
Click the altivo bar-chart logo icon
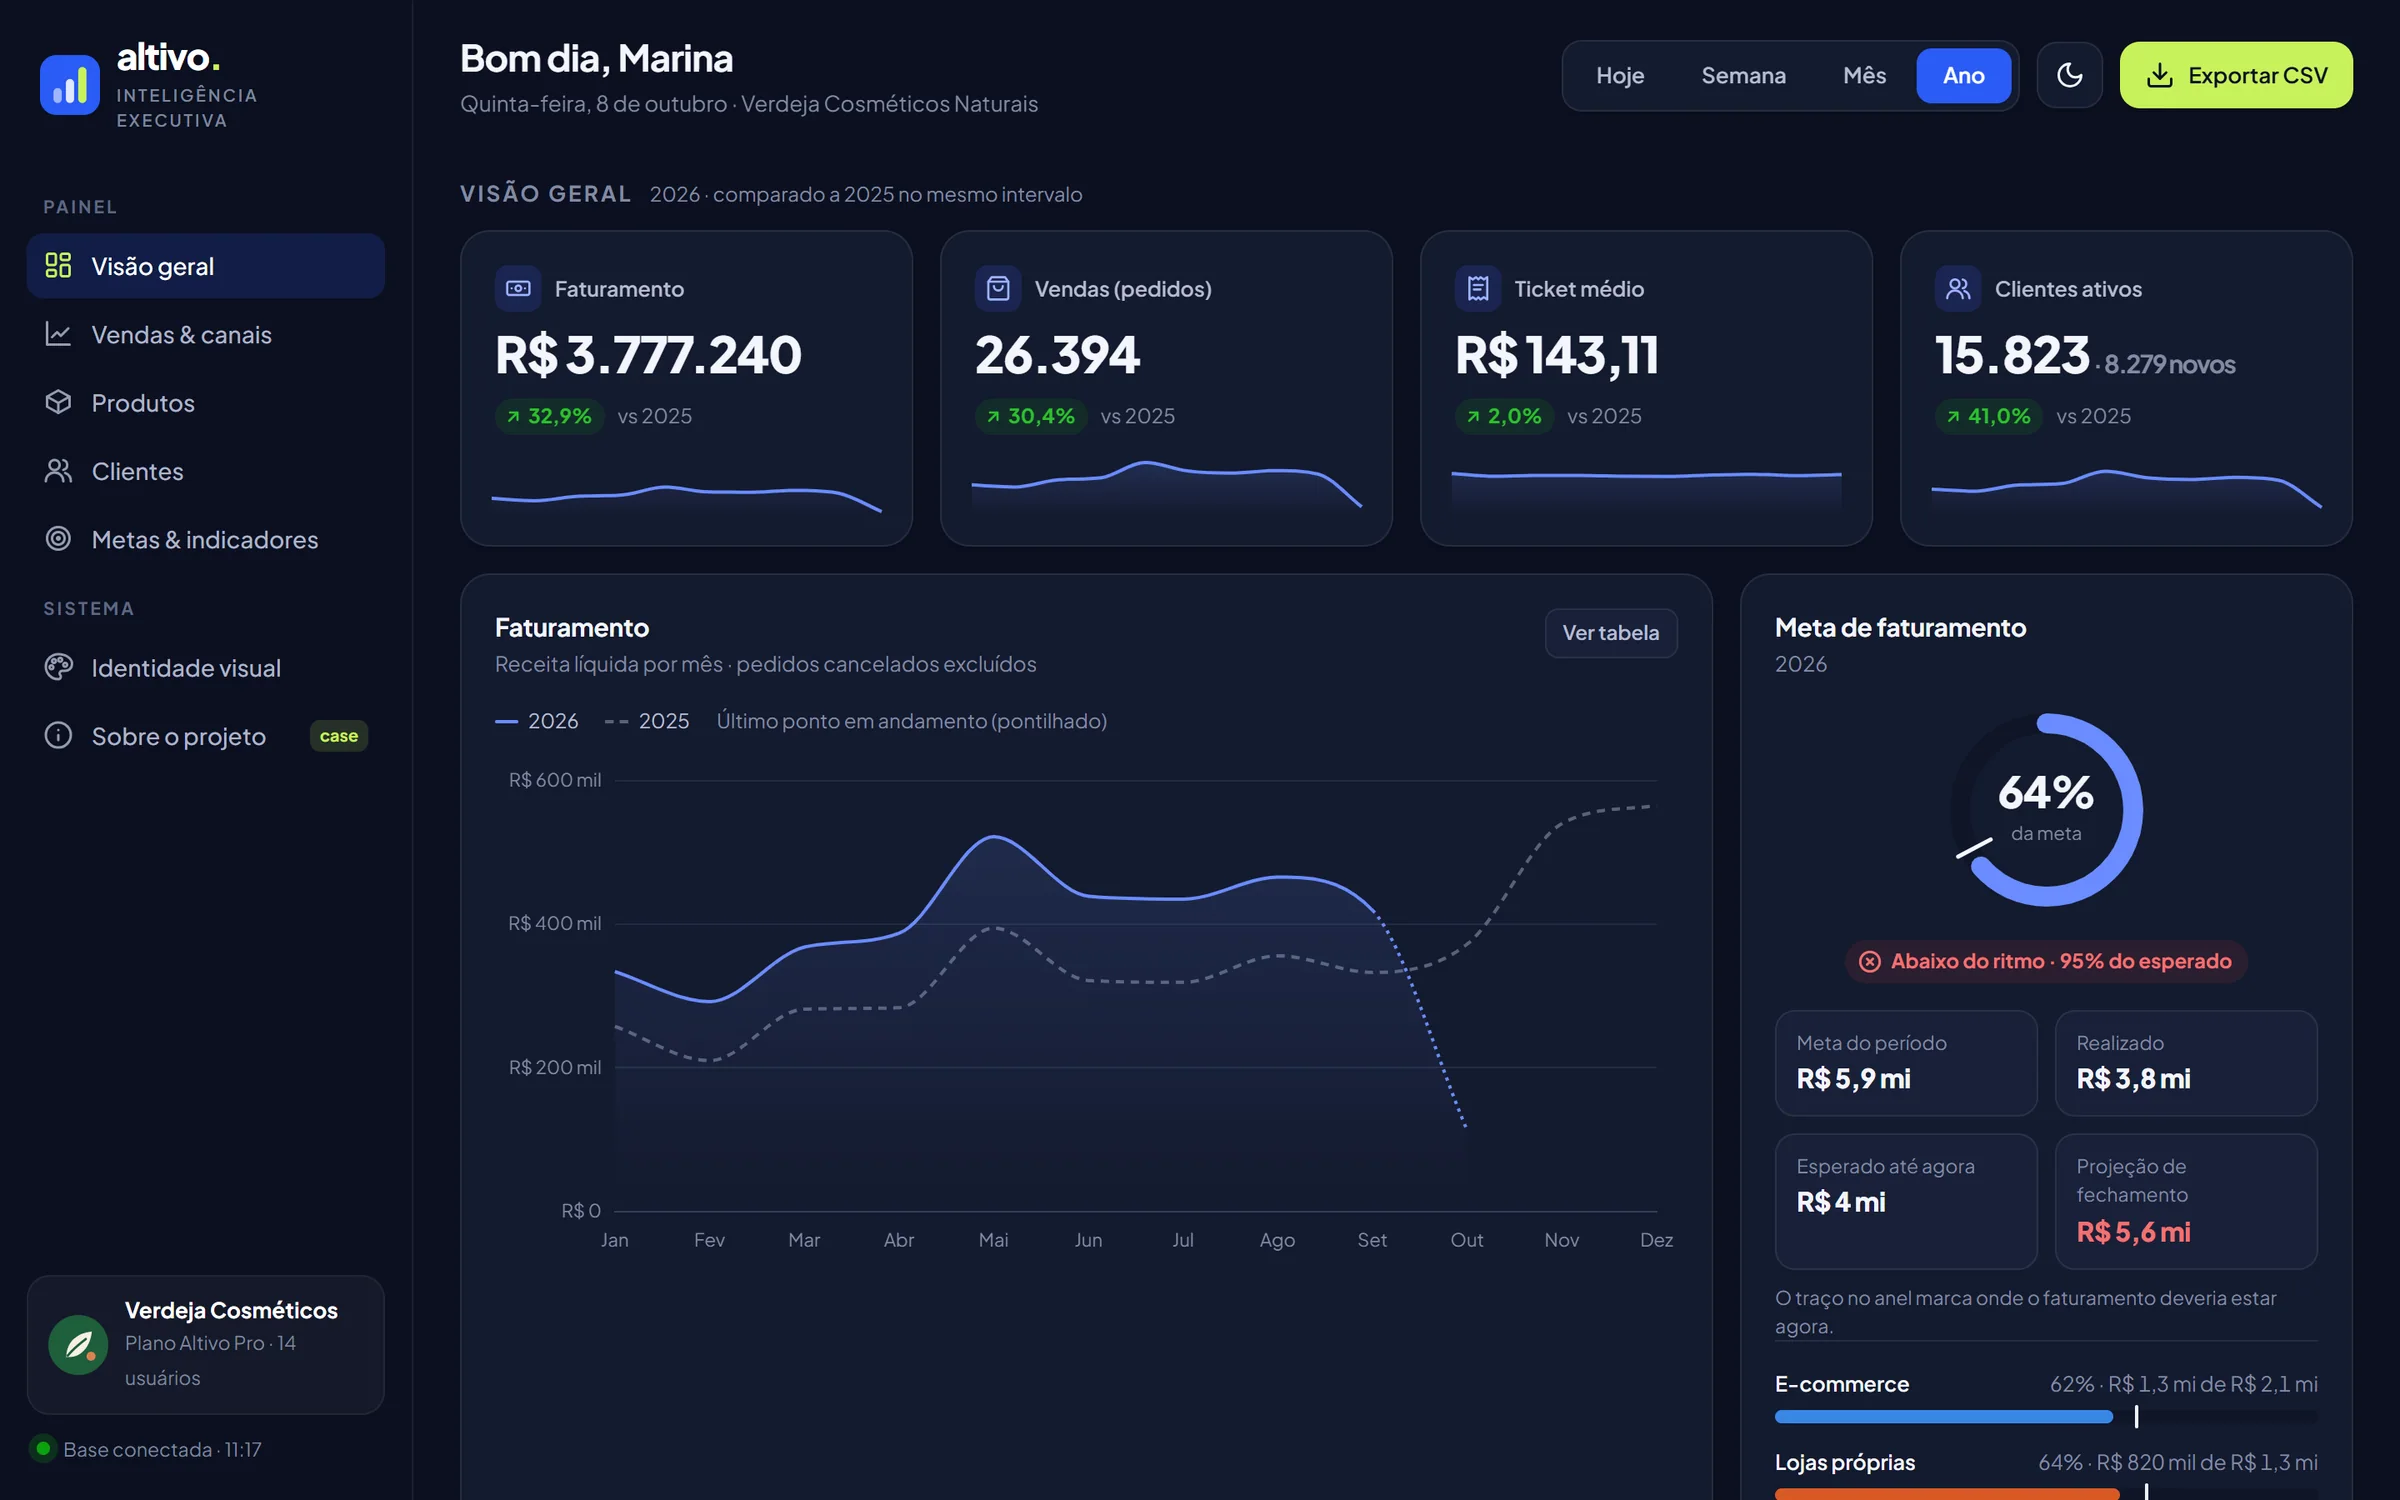(x=70, y=85)
